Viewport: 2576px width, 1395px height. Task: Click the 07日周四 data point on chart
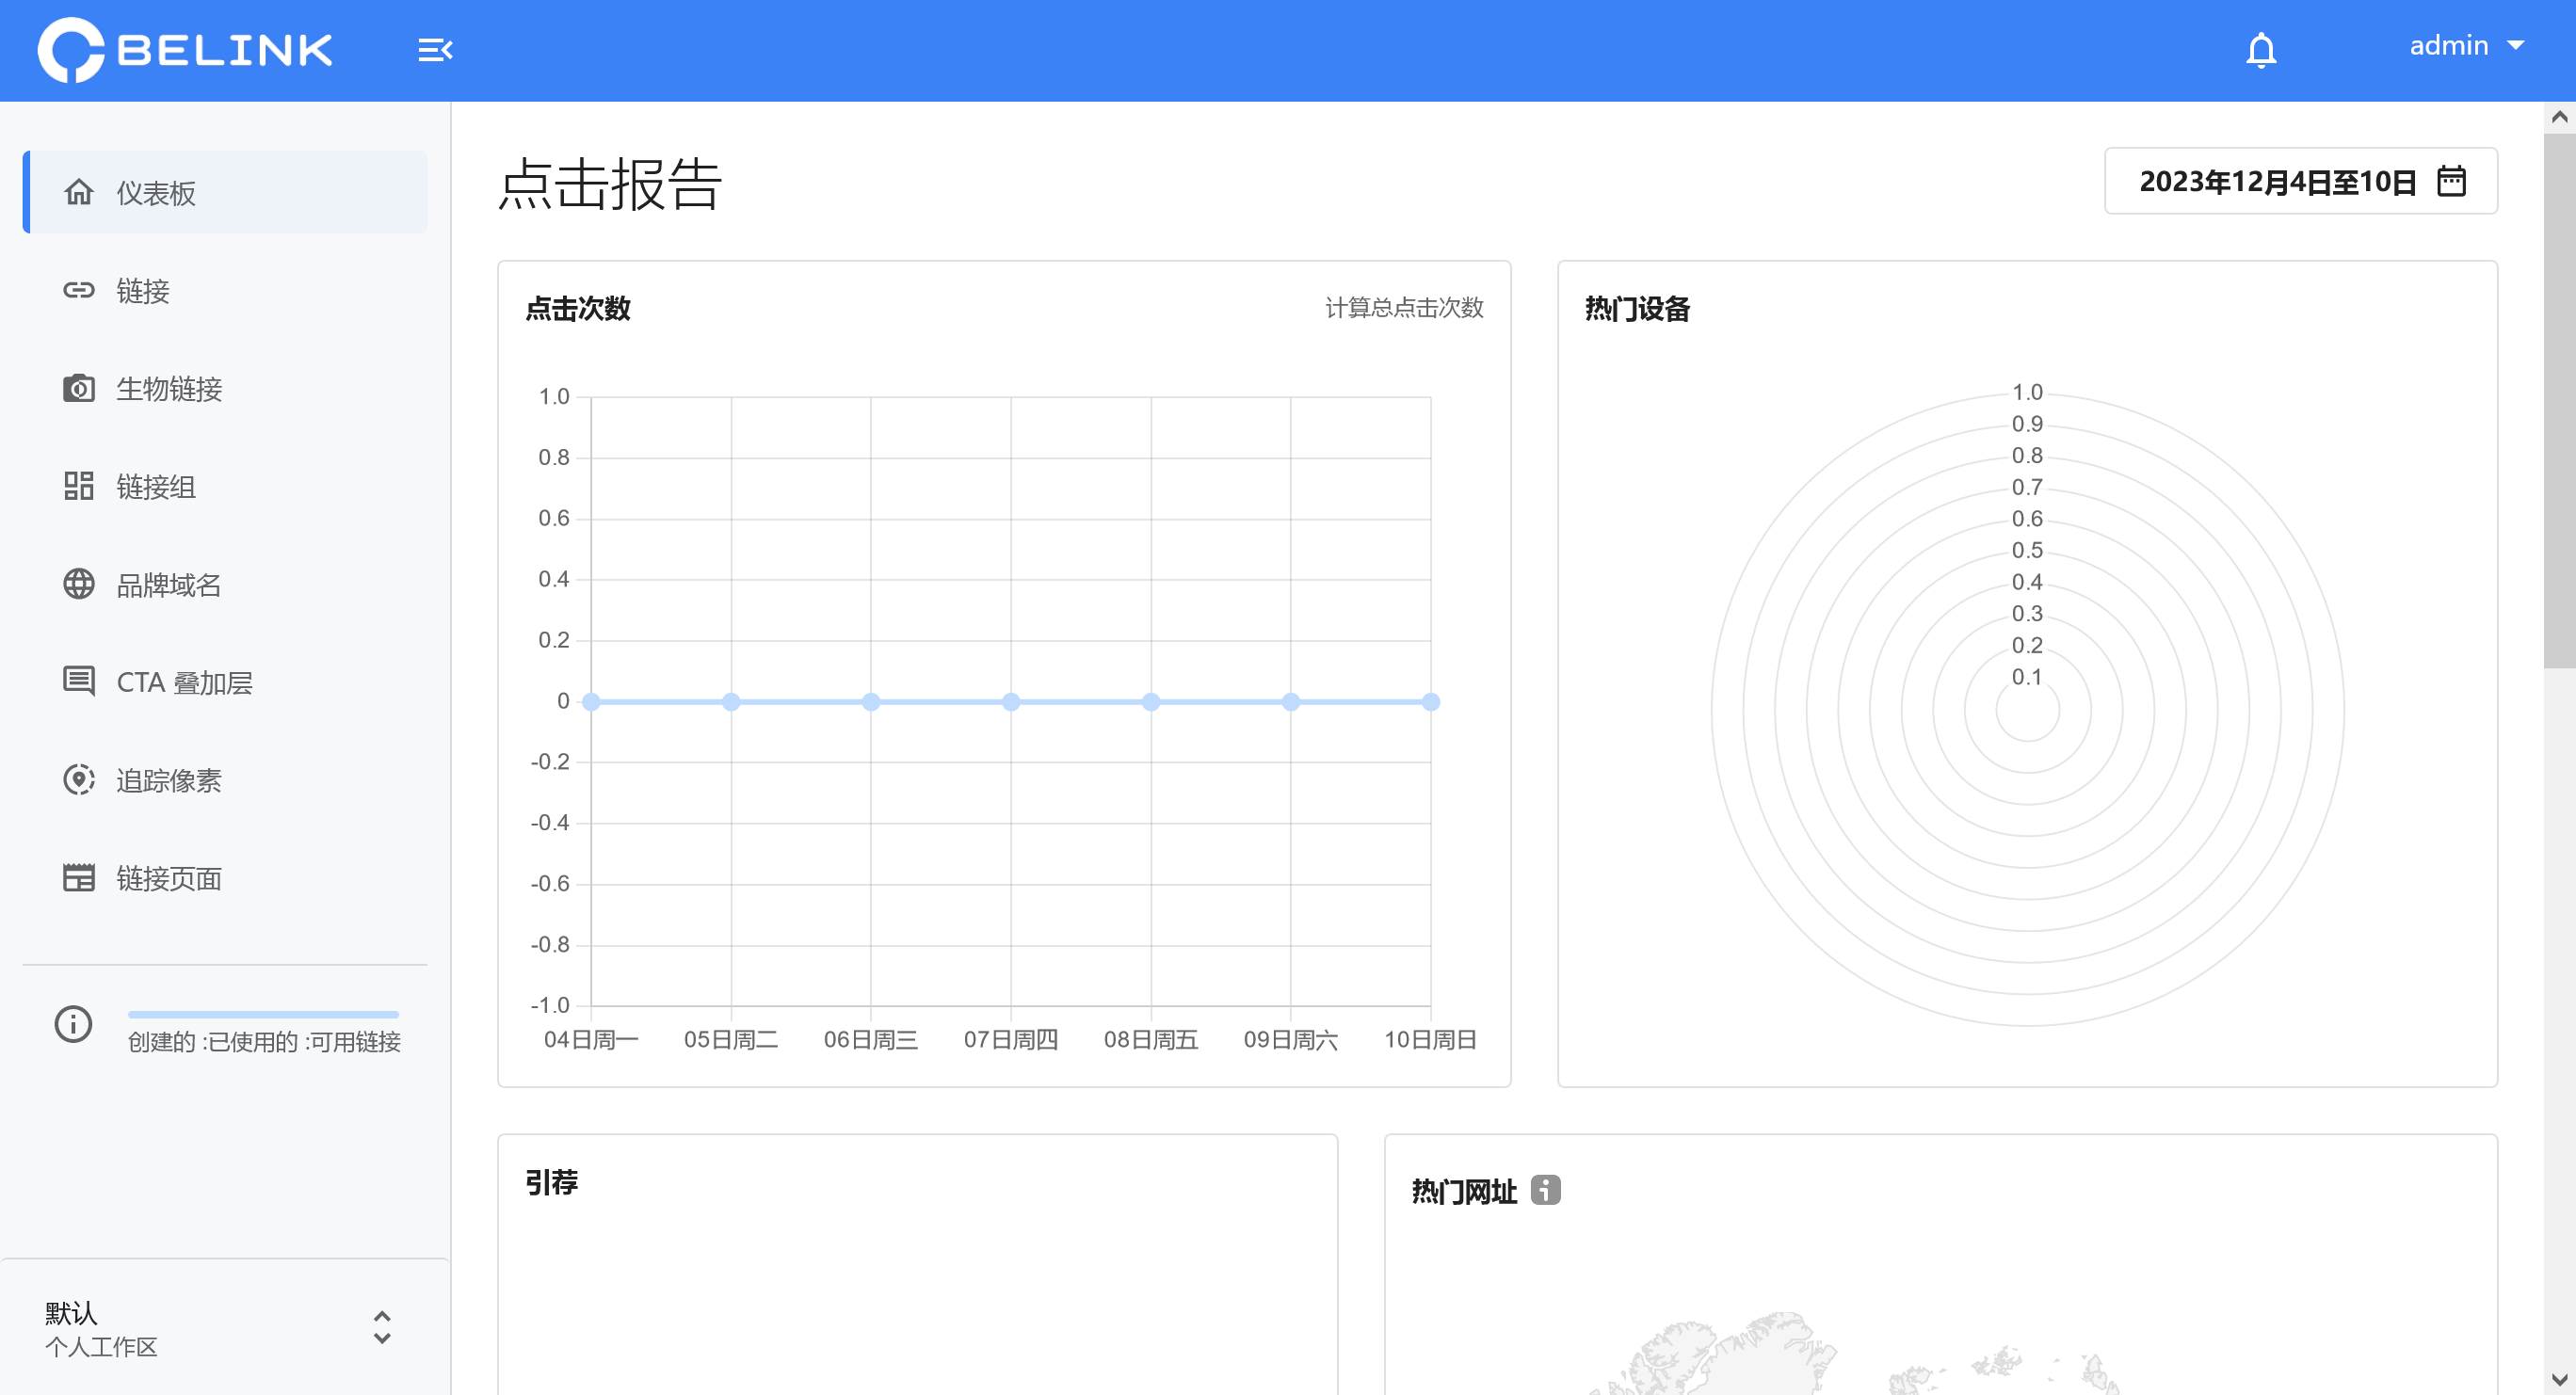(1011, 702)
